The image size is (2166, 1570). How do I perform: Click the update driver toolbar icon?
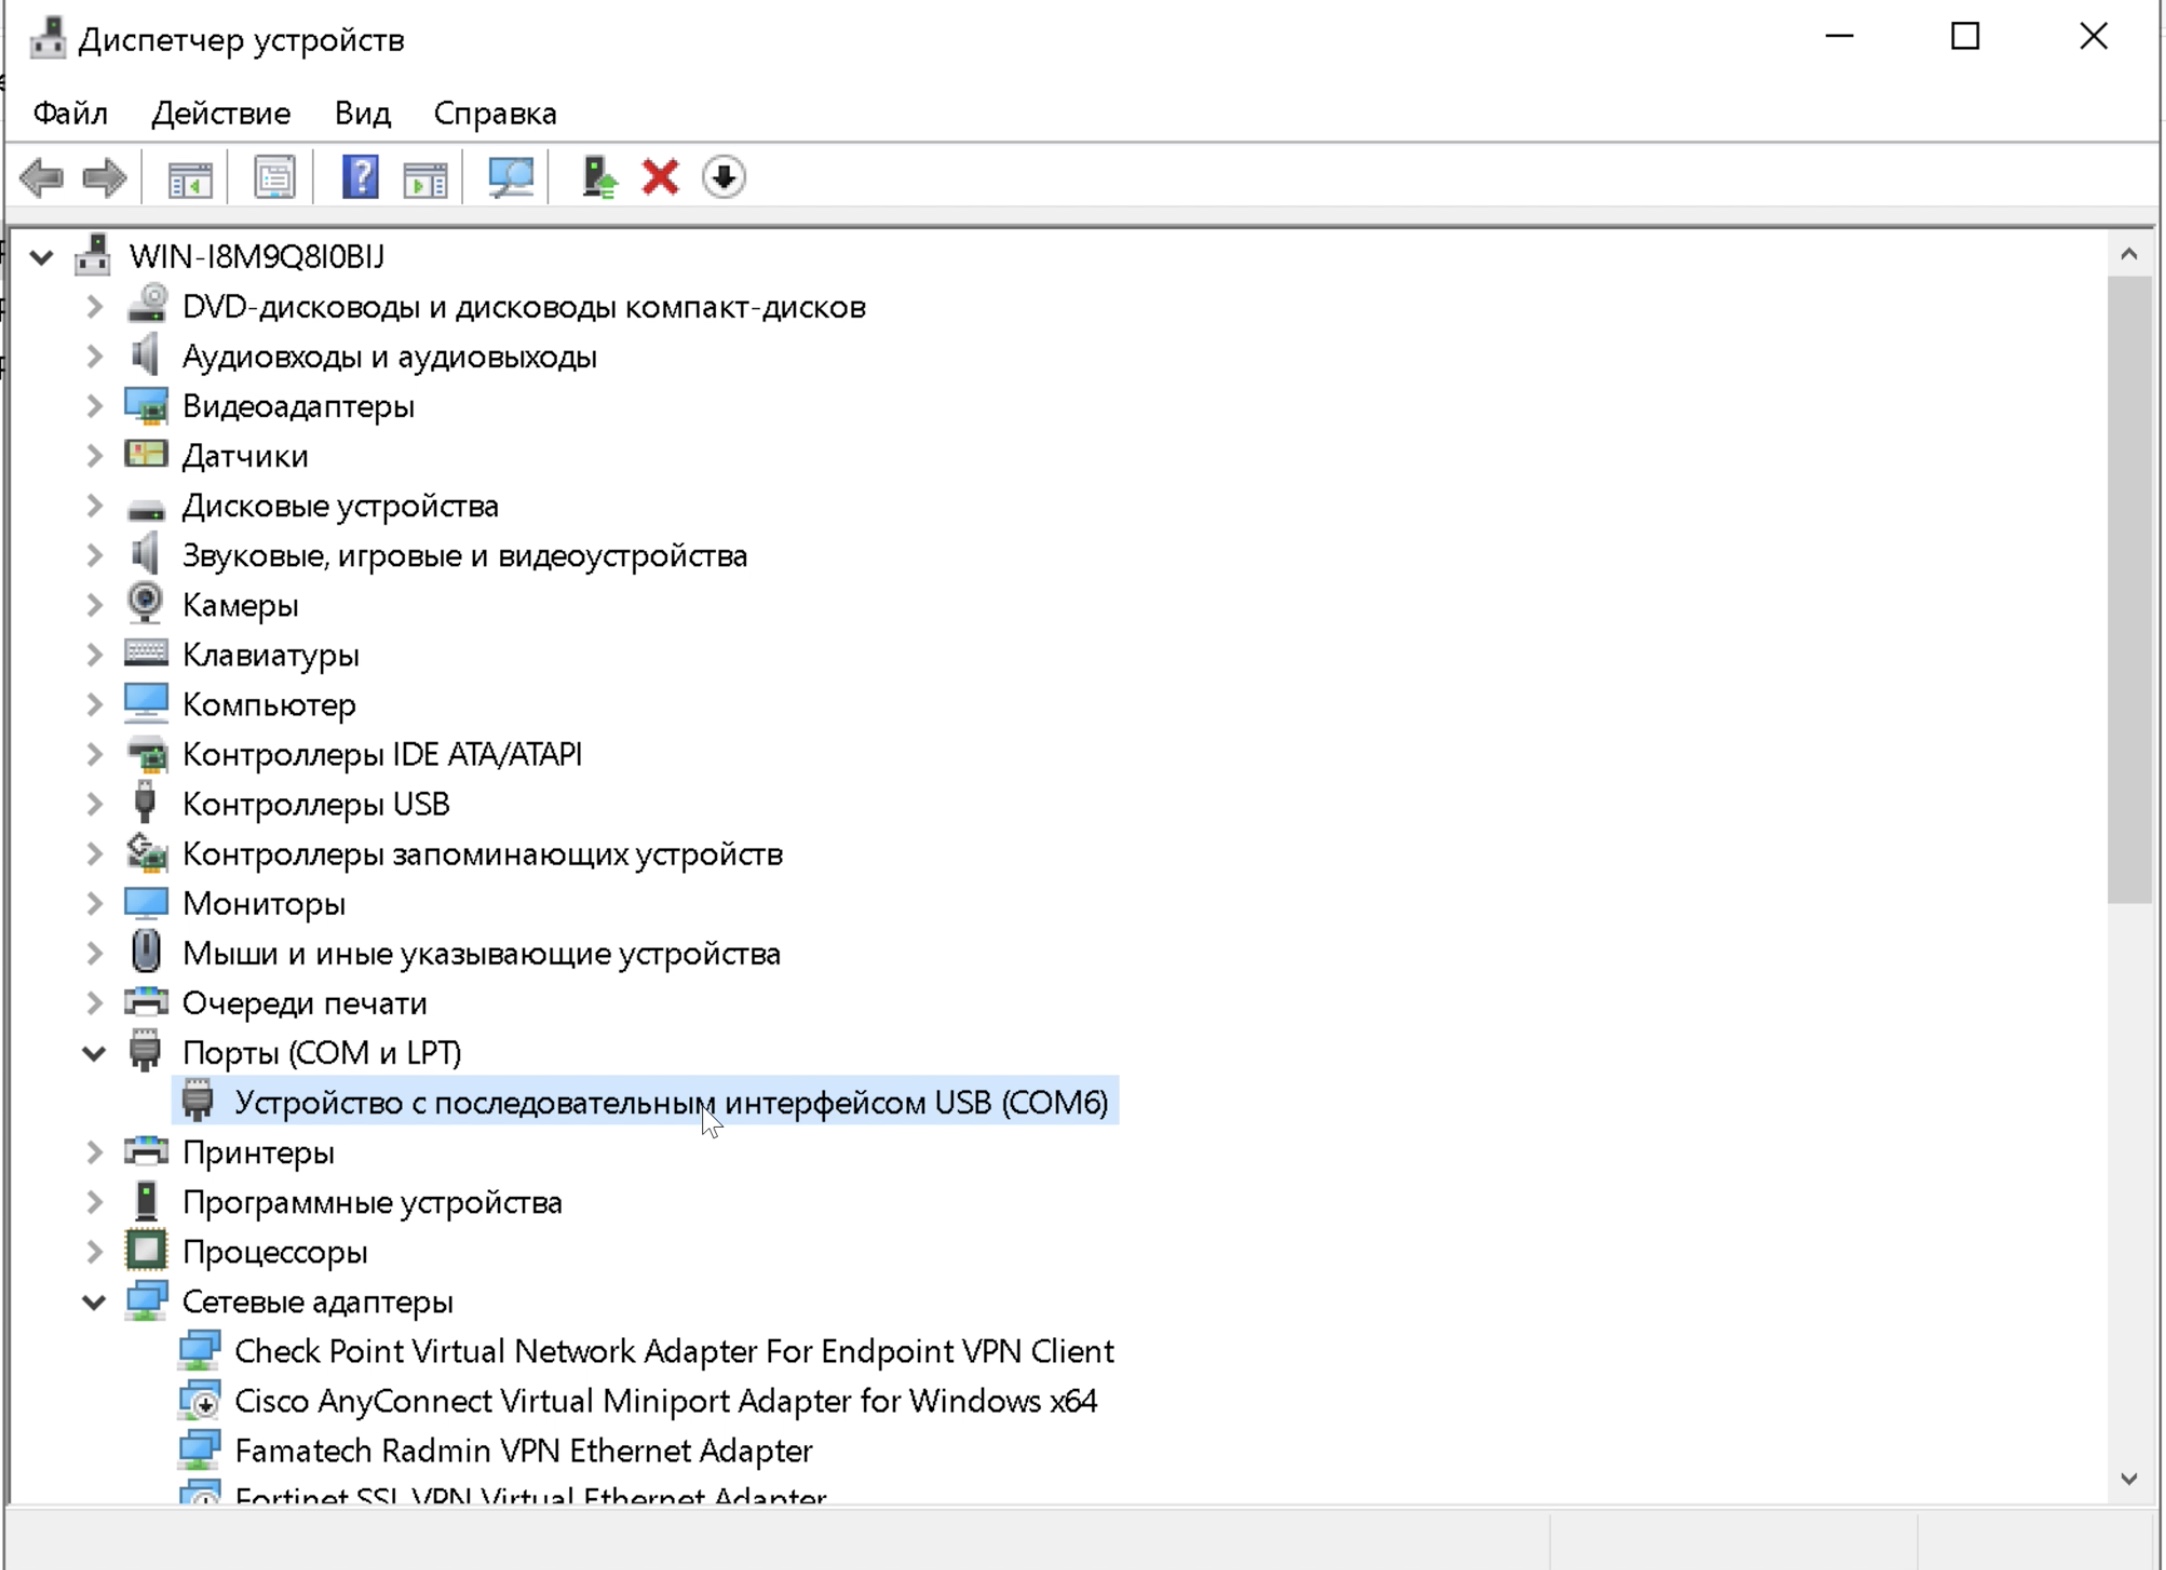pyautogui.click(x=598, y=177)
